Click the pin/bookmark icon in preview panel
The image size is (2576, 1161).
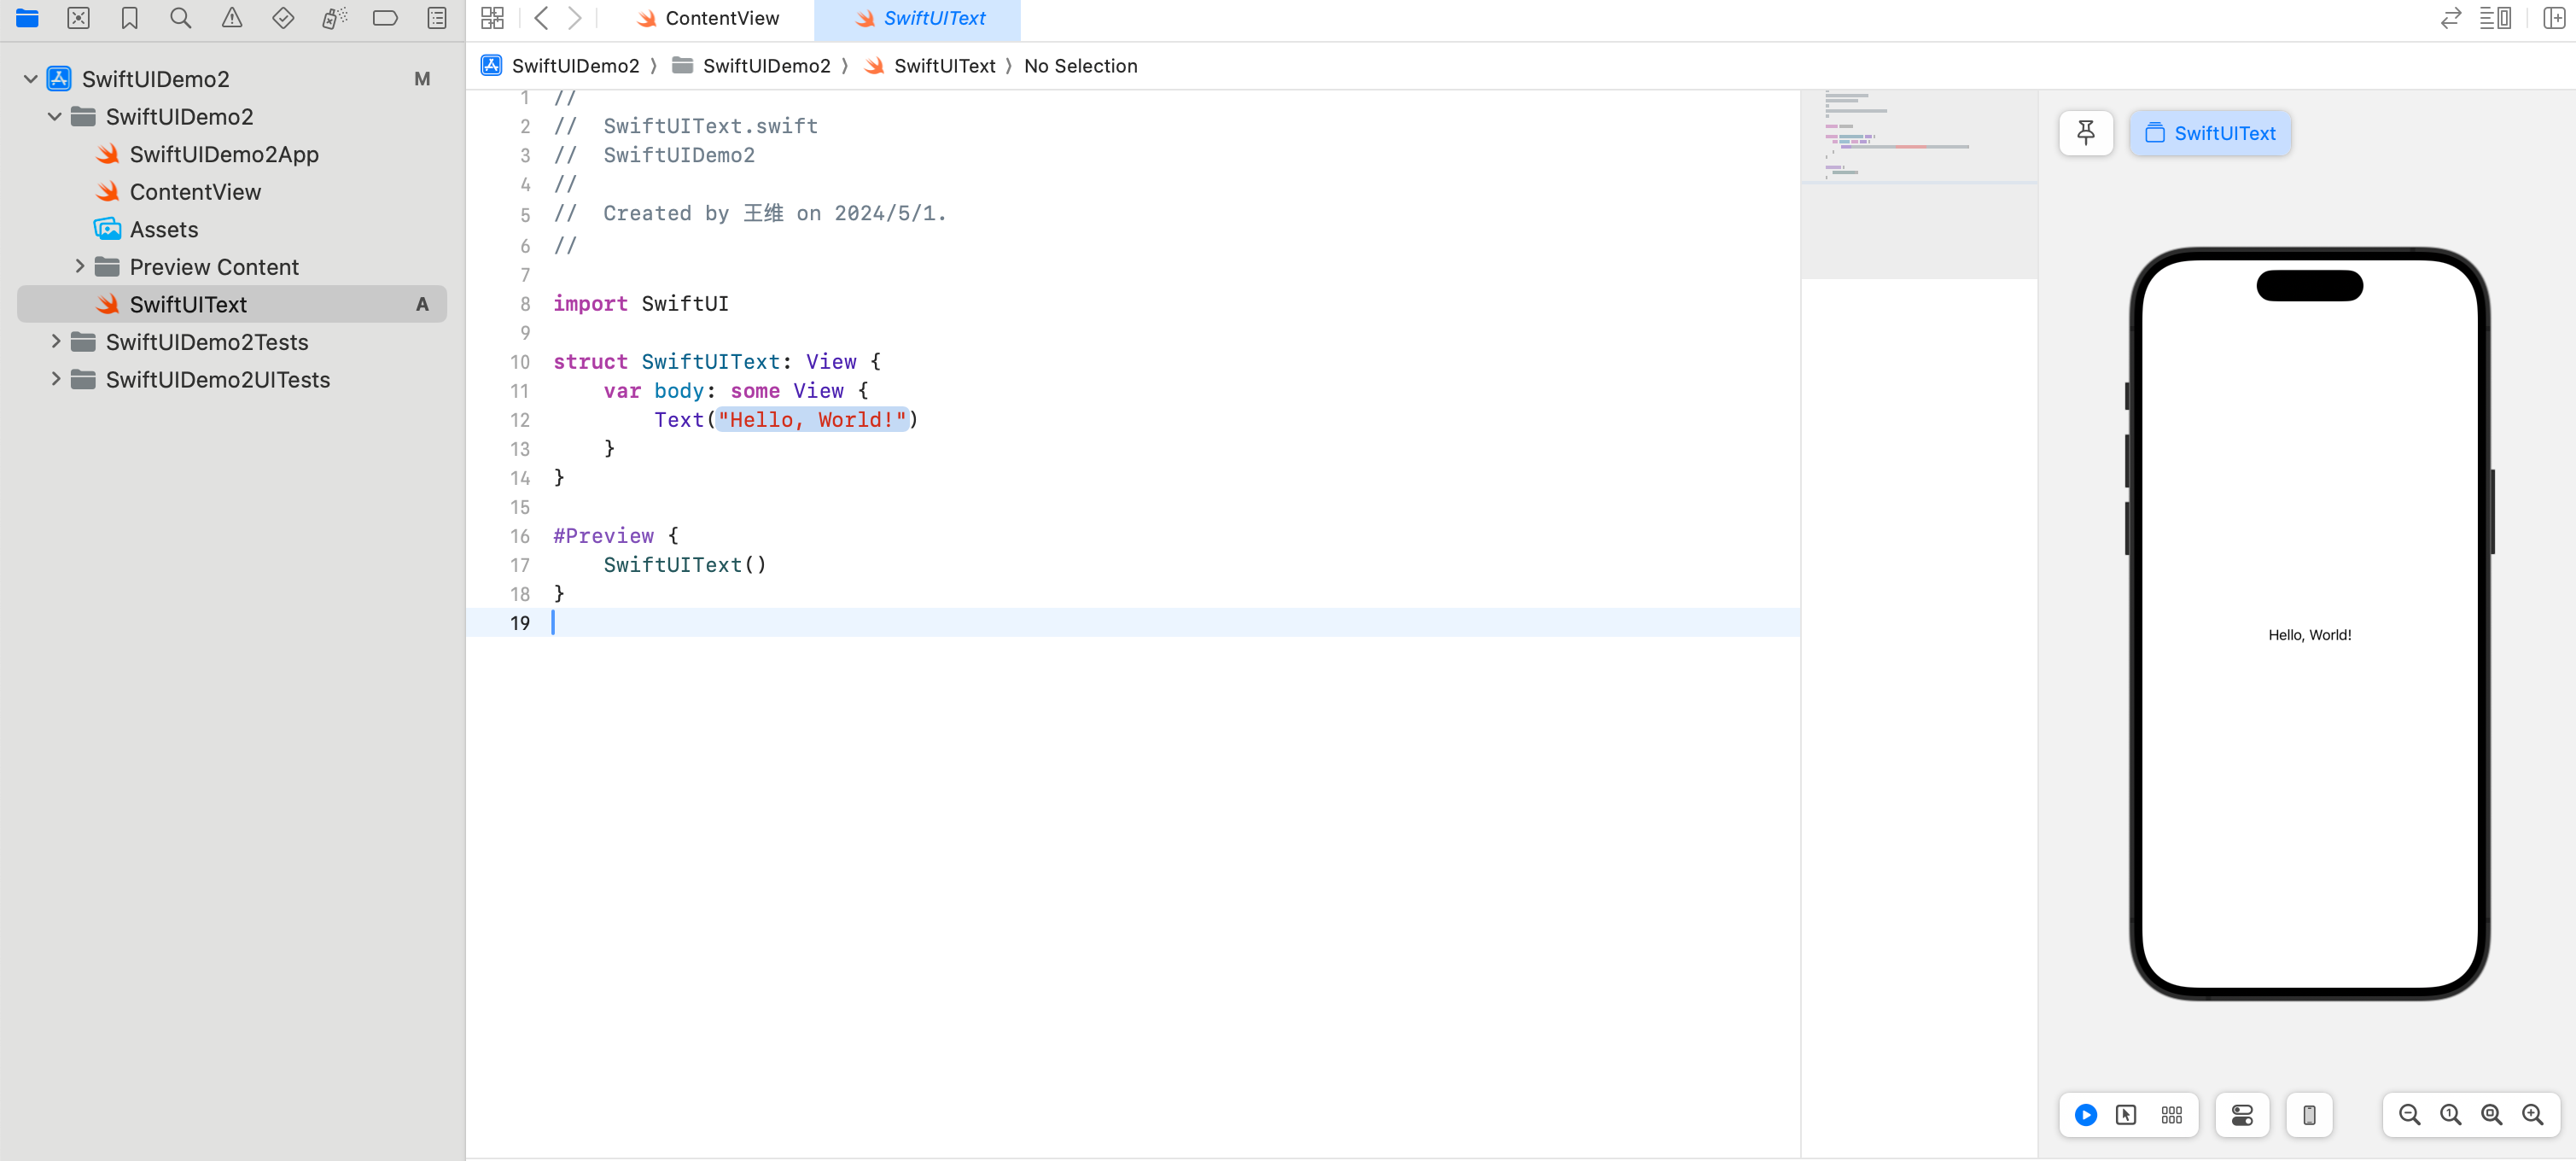[x=2086, y=133]
